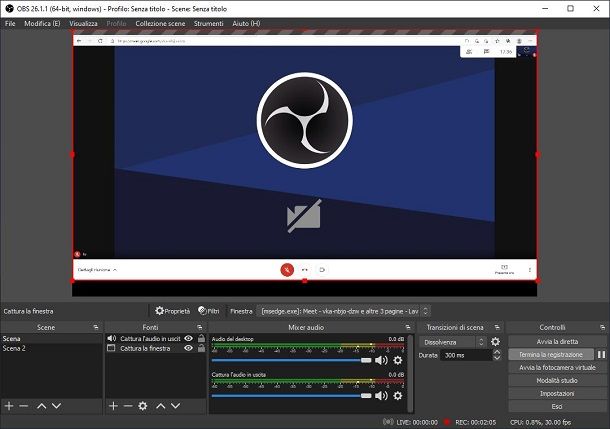Mute Audio del desktop speaker icon

[x=381, y=360]
